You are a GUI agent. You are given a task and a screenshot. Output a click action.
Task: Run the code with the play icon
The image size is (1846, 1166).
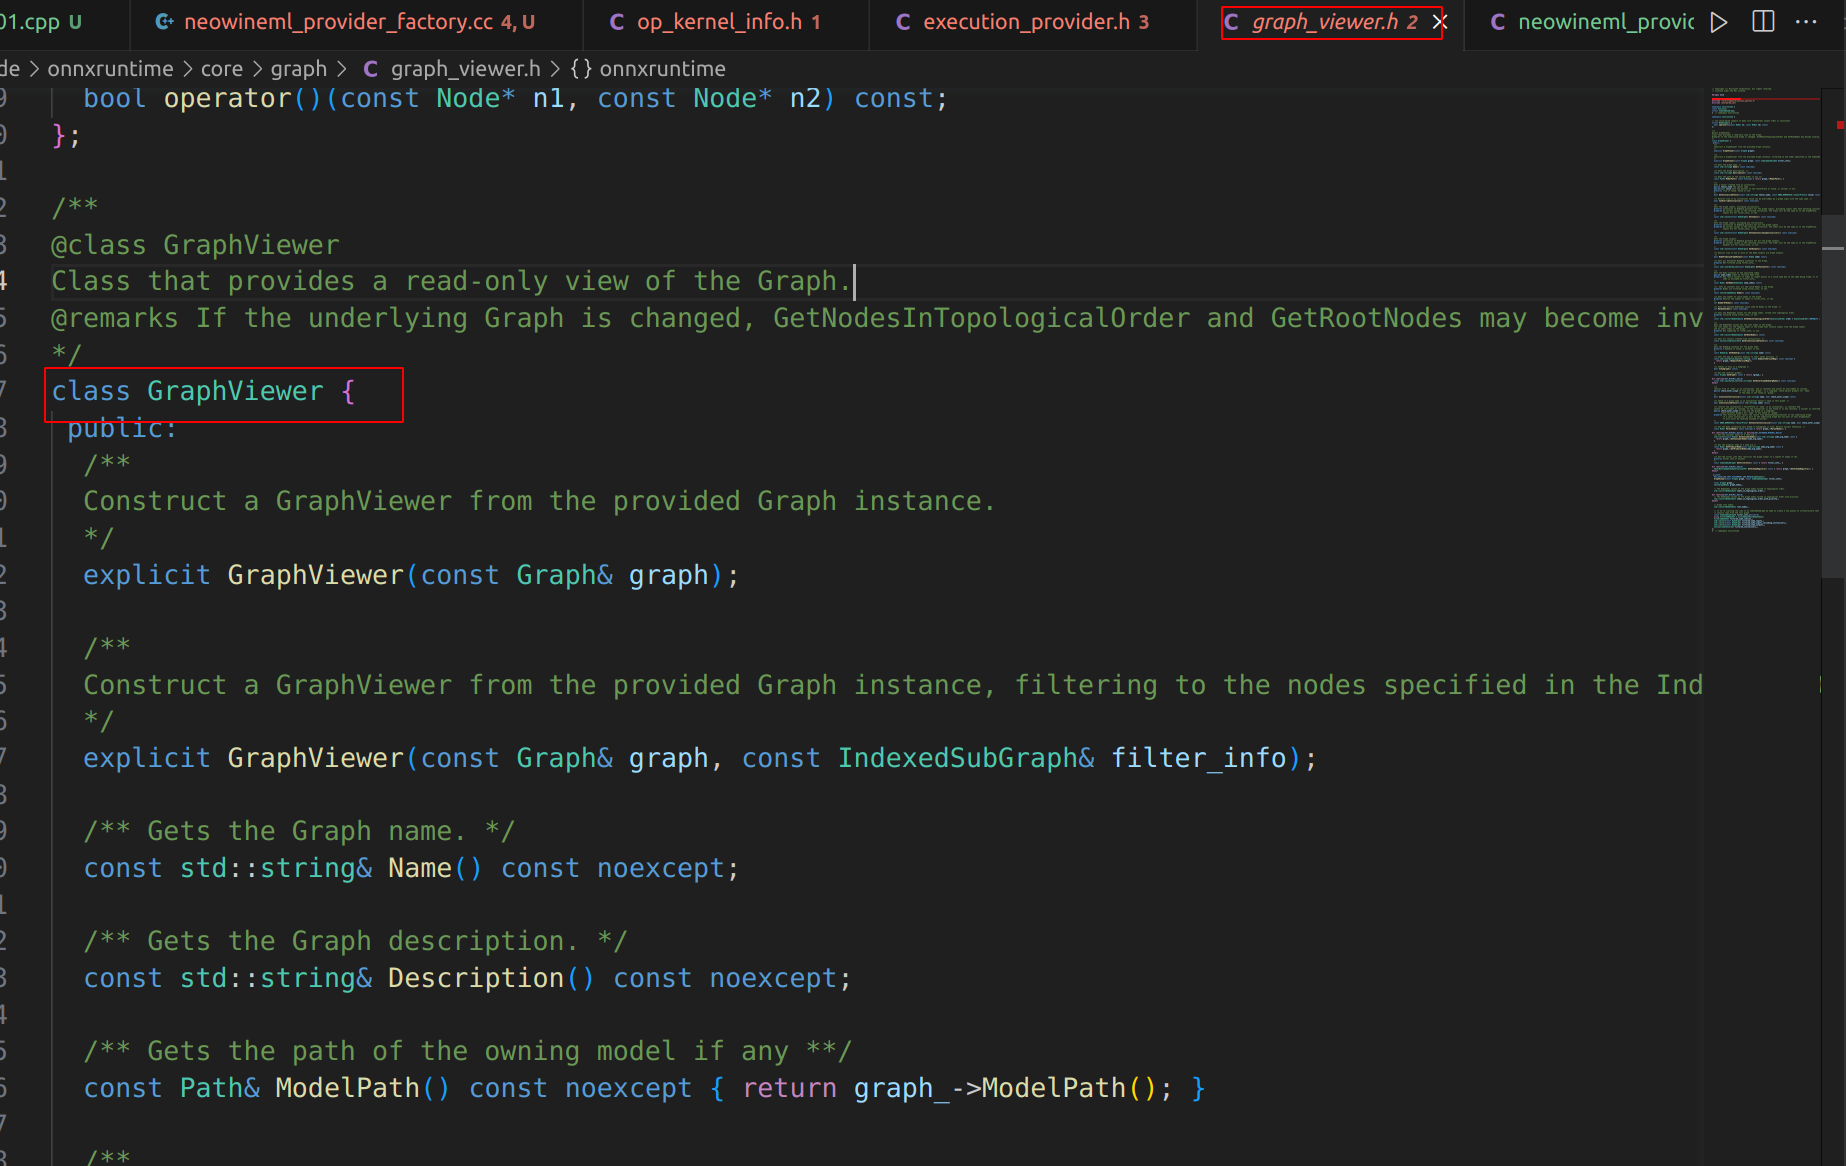(x=1719, y=22)
